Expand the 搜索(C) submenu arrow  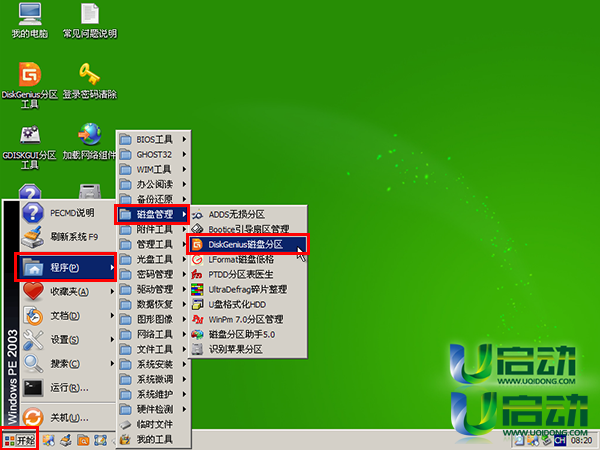[112, 364]
